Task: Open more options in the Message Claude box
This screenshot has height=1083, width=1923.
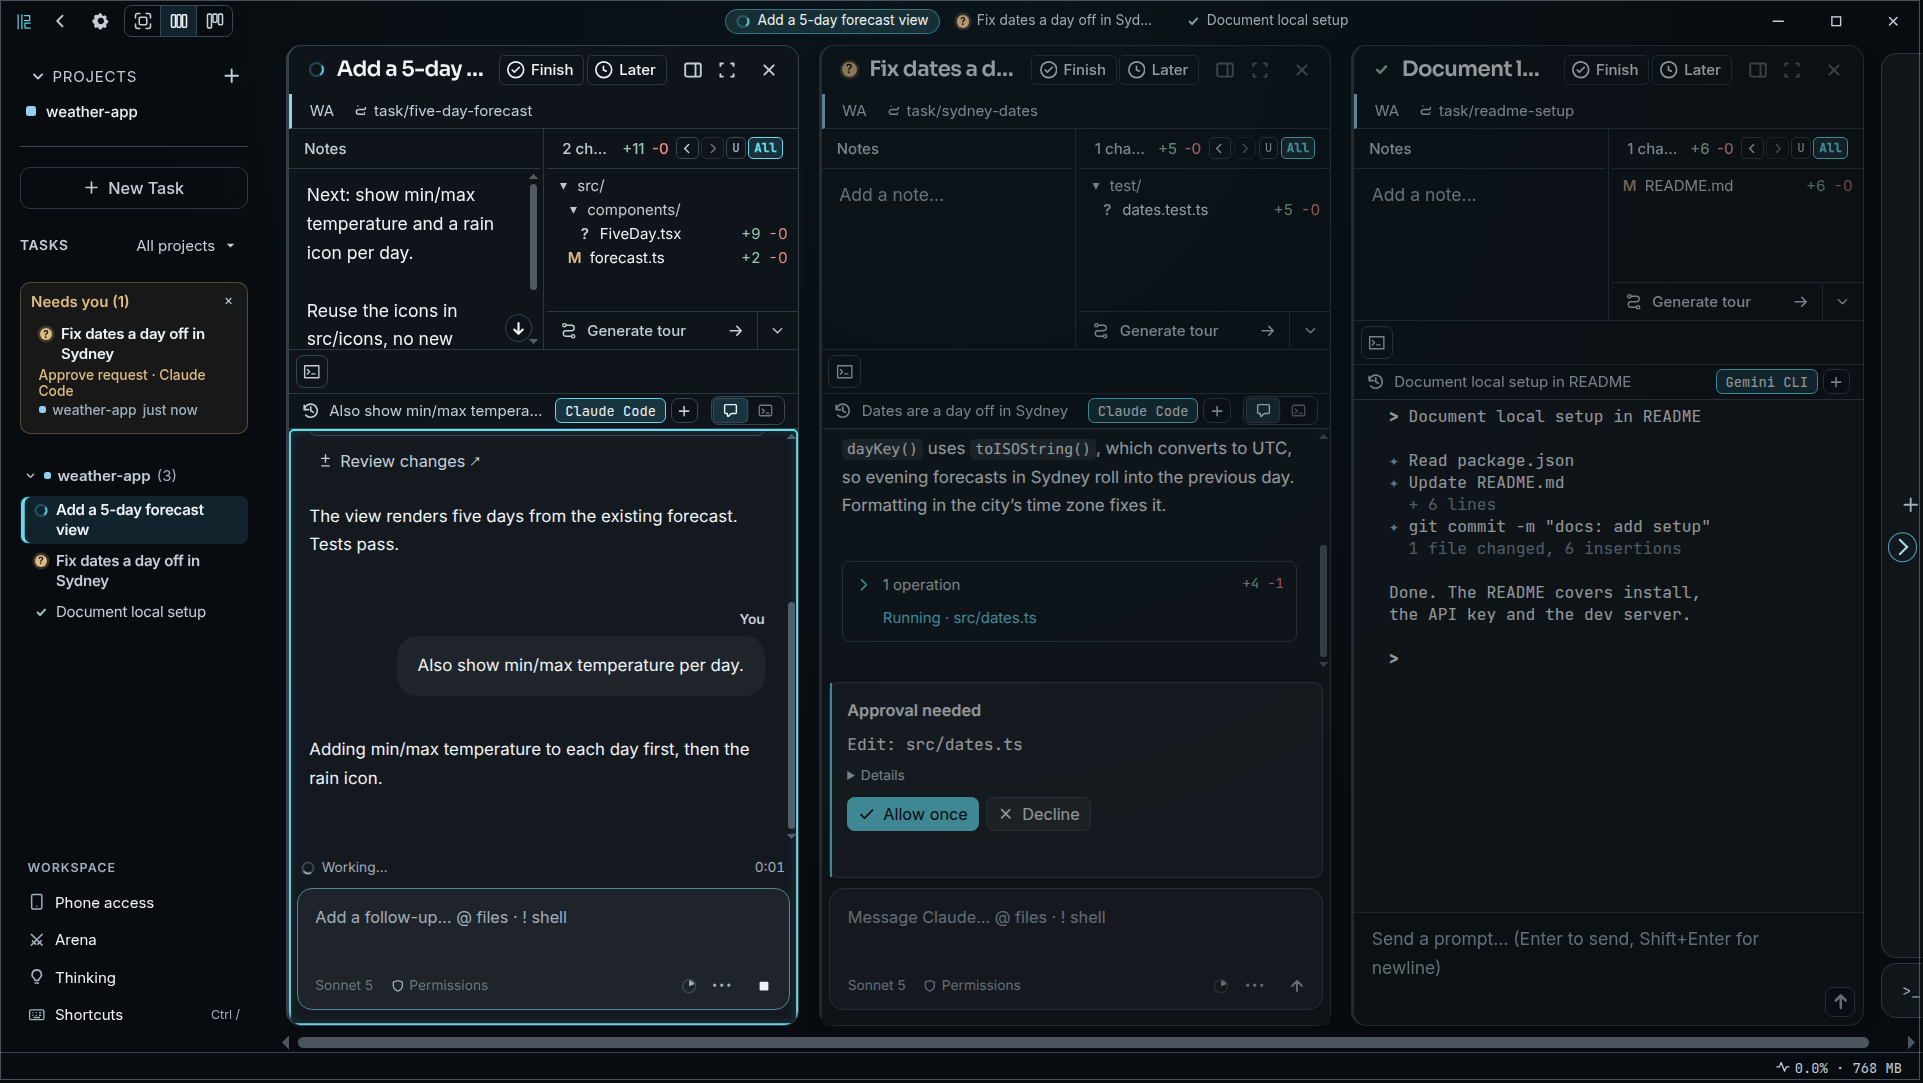Action: coord(1254,986)
